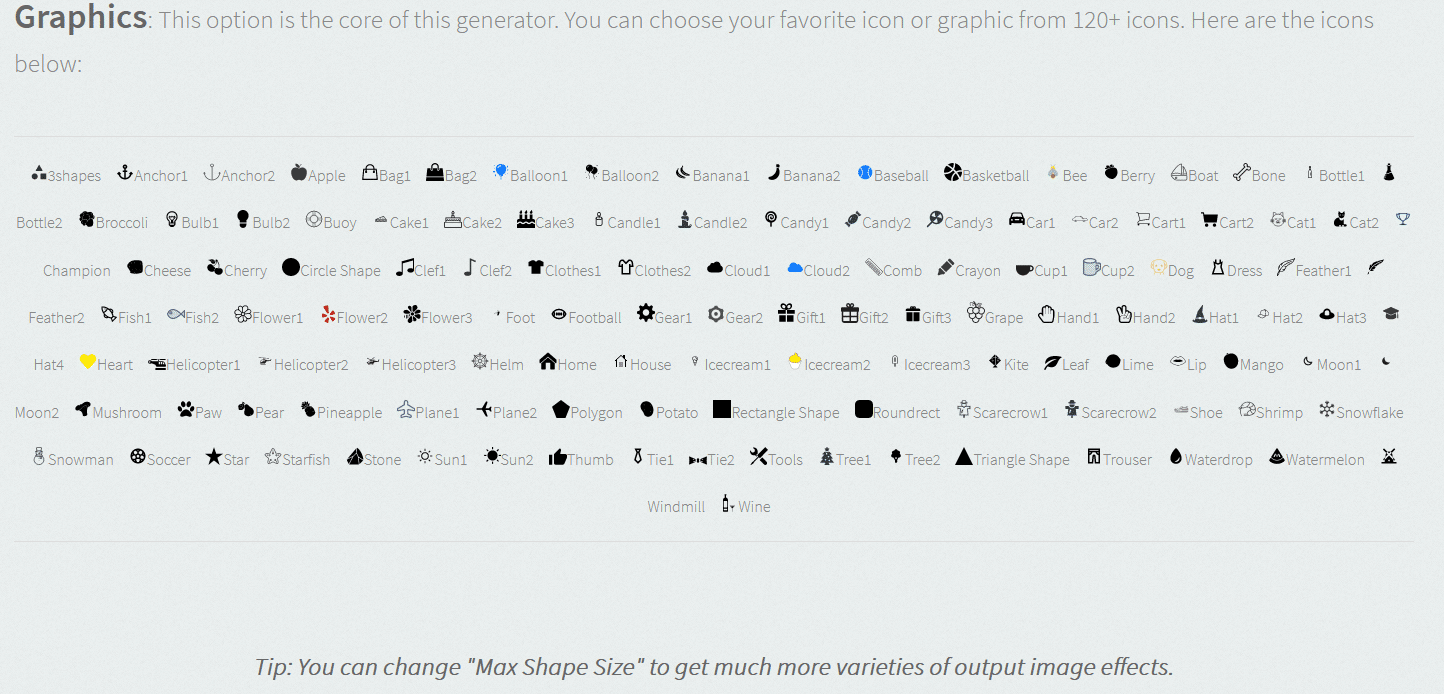
Task: Select the Circle Shape icon
Action: coord(291,267)
